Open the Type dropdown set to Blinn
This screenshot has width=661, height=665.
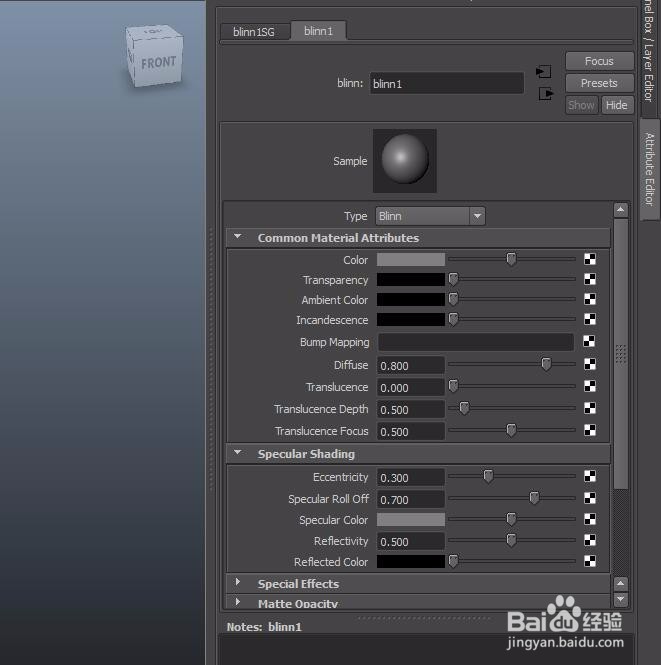[430, 216]
